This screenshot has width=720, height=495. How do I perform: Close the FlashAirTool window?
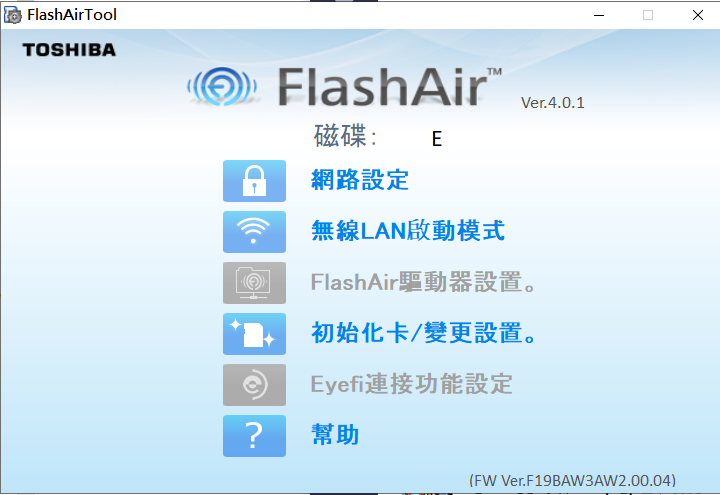point(698,15)
